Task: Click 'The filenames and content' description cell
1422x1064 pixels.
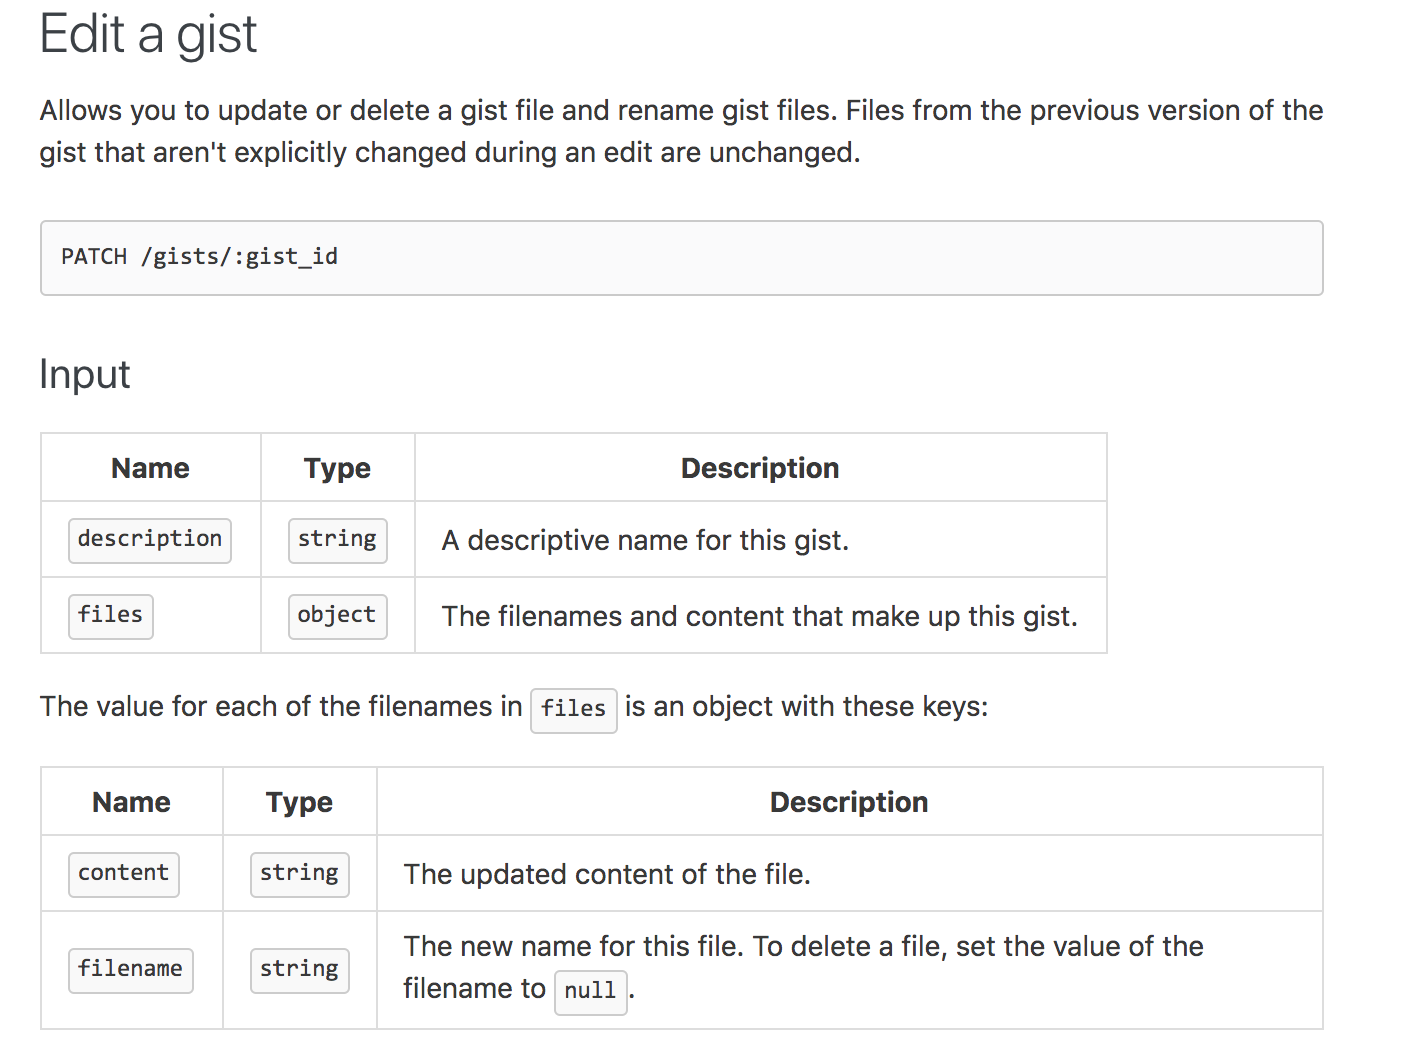Action: [759, 617]
